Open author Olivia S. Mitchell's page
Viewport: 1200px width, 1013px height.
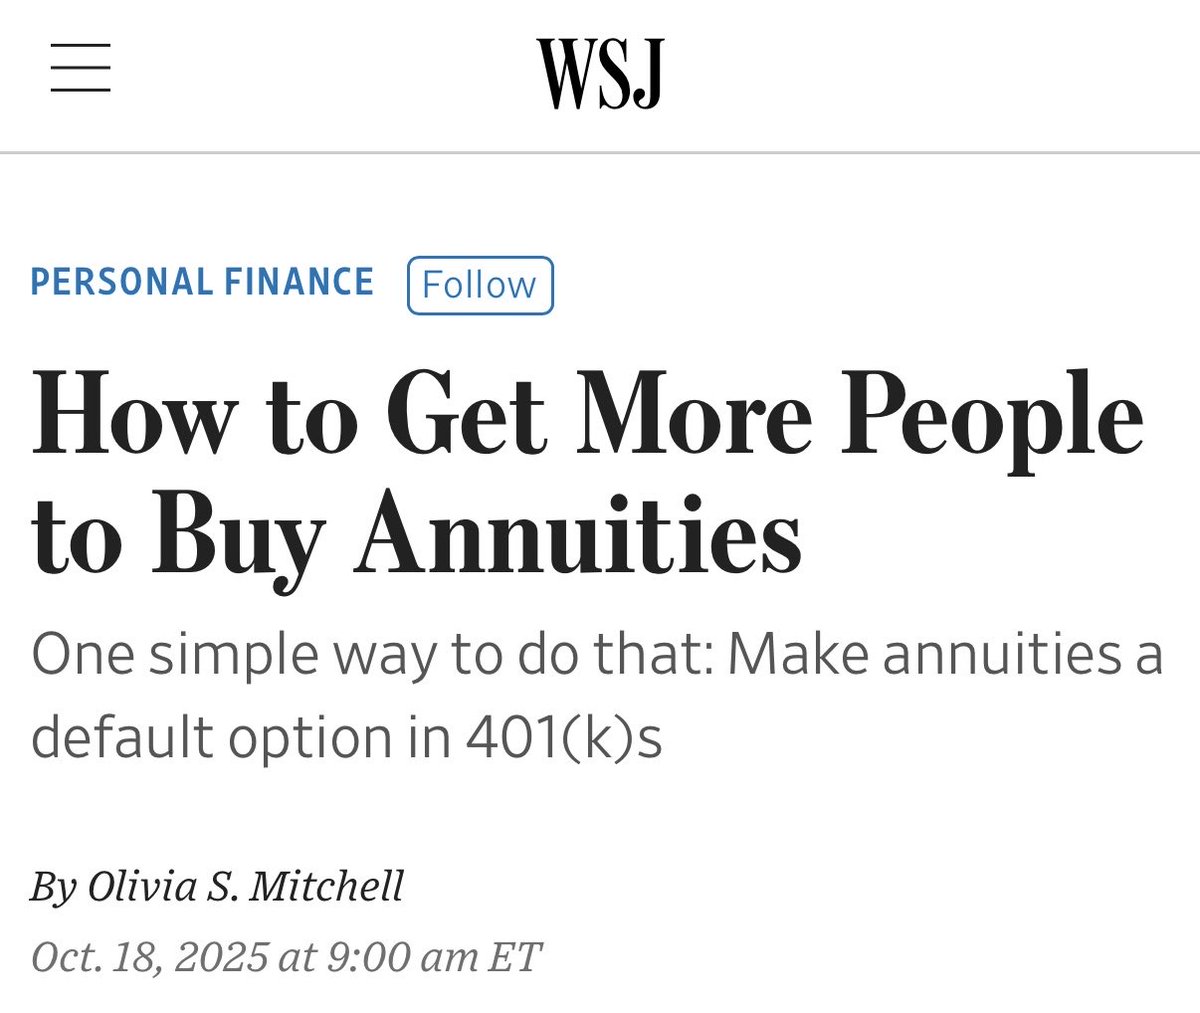[x=246, y=886]
